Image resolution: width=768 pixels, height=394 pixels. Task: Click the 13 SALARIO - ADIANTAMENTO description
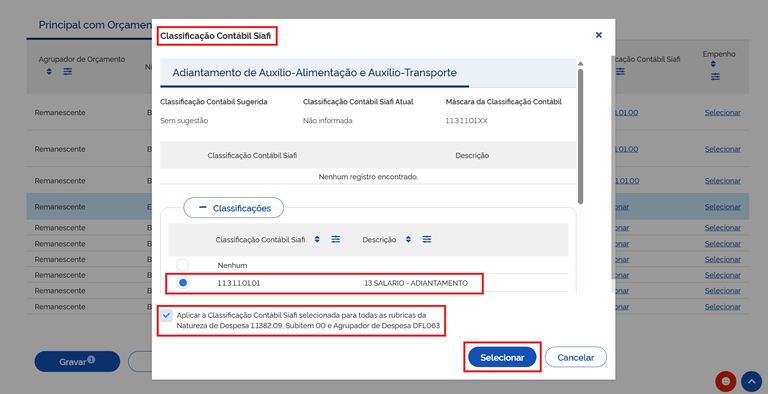coord(416,283)
